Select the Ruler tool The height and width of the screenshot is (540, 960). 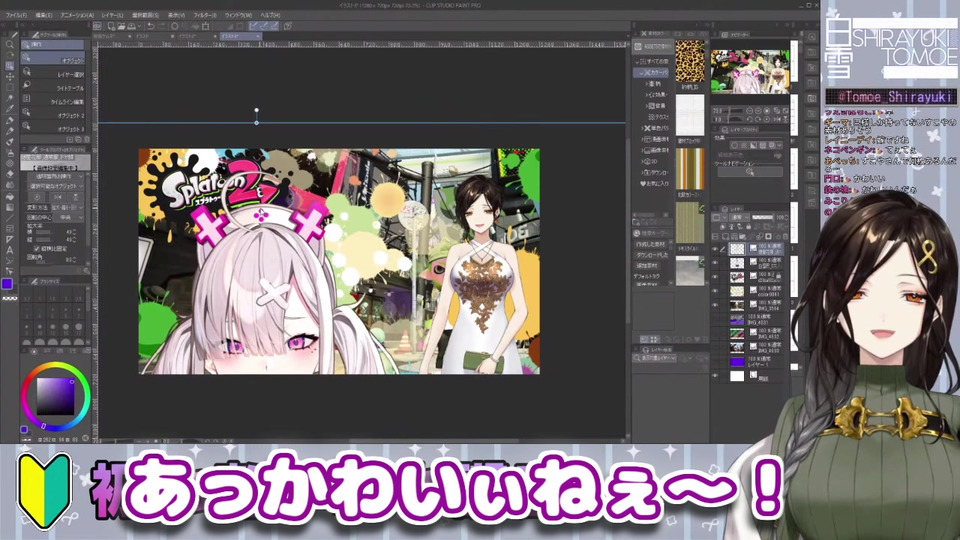pyautogui.click(x=10, y=239)
